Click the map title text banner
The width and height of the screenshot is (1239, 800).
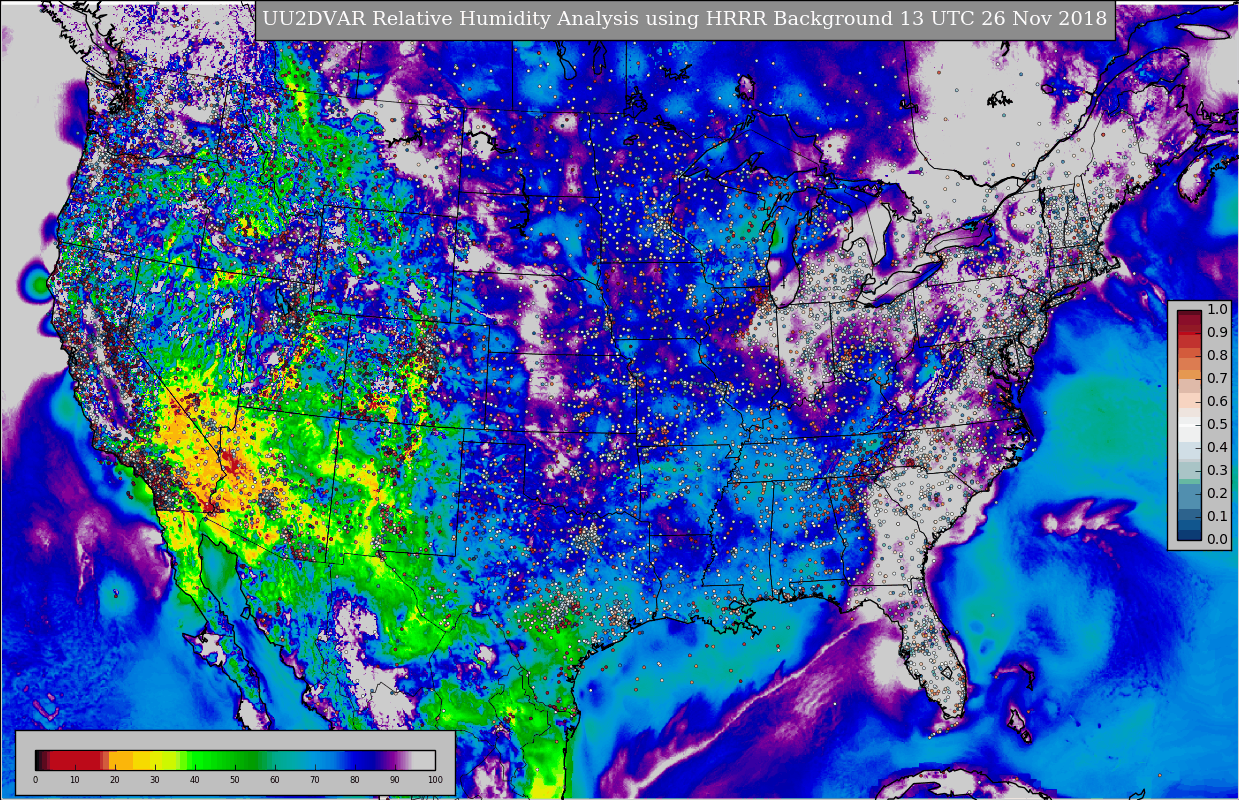point(684,19)
